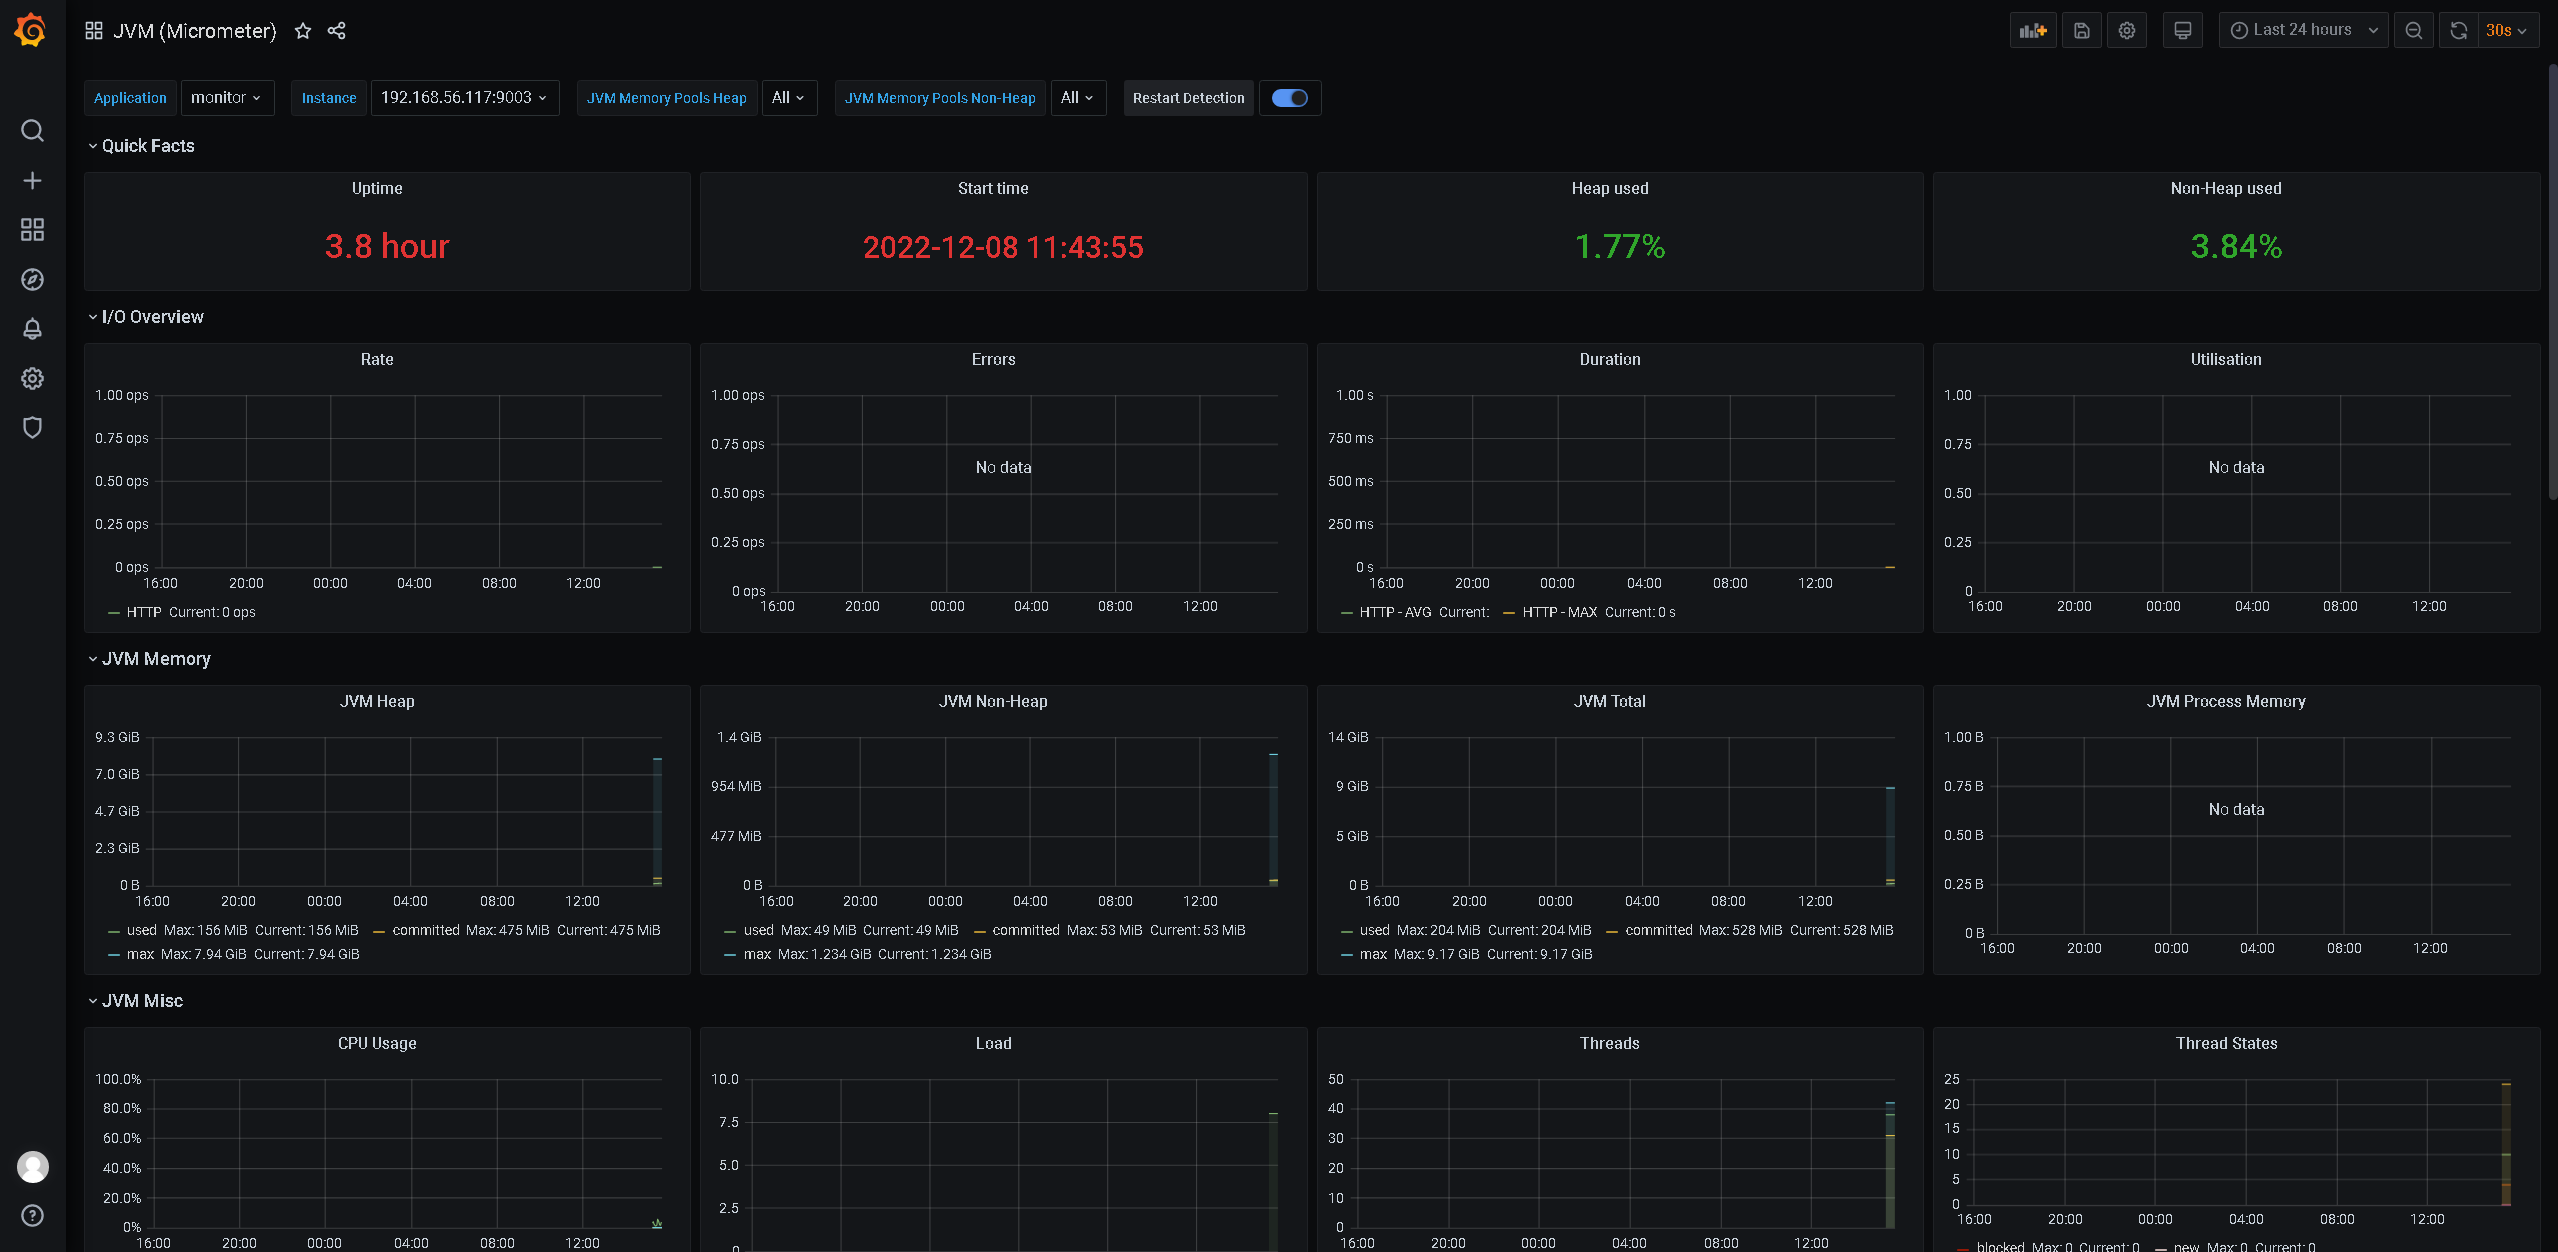Toggle the Restart Detection switch
The height and width of the screenshot is (1252, 2558).
[1290, 98]
